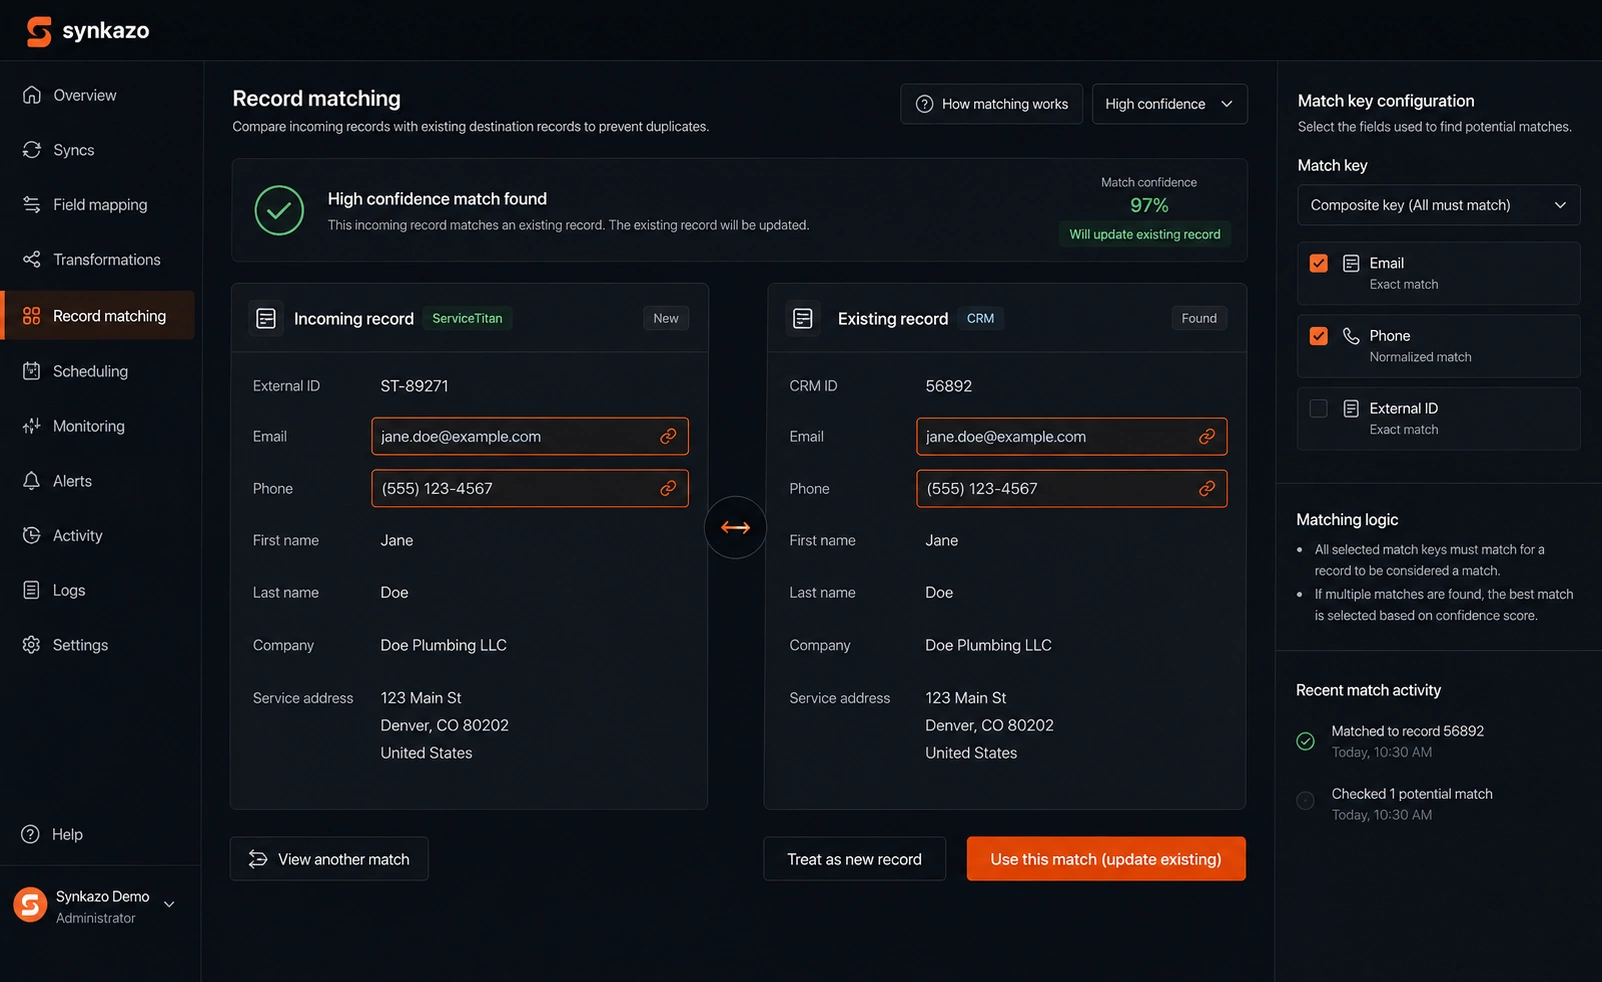
Task: Click the CRM tag on existing record
Action: [980, 318]
